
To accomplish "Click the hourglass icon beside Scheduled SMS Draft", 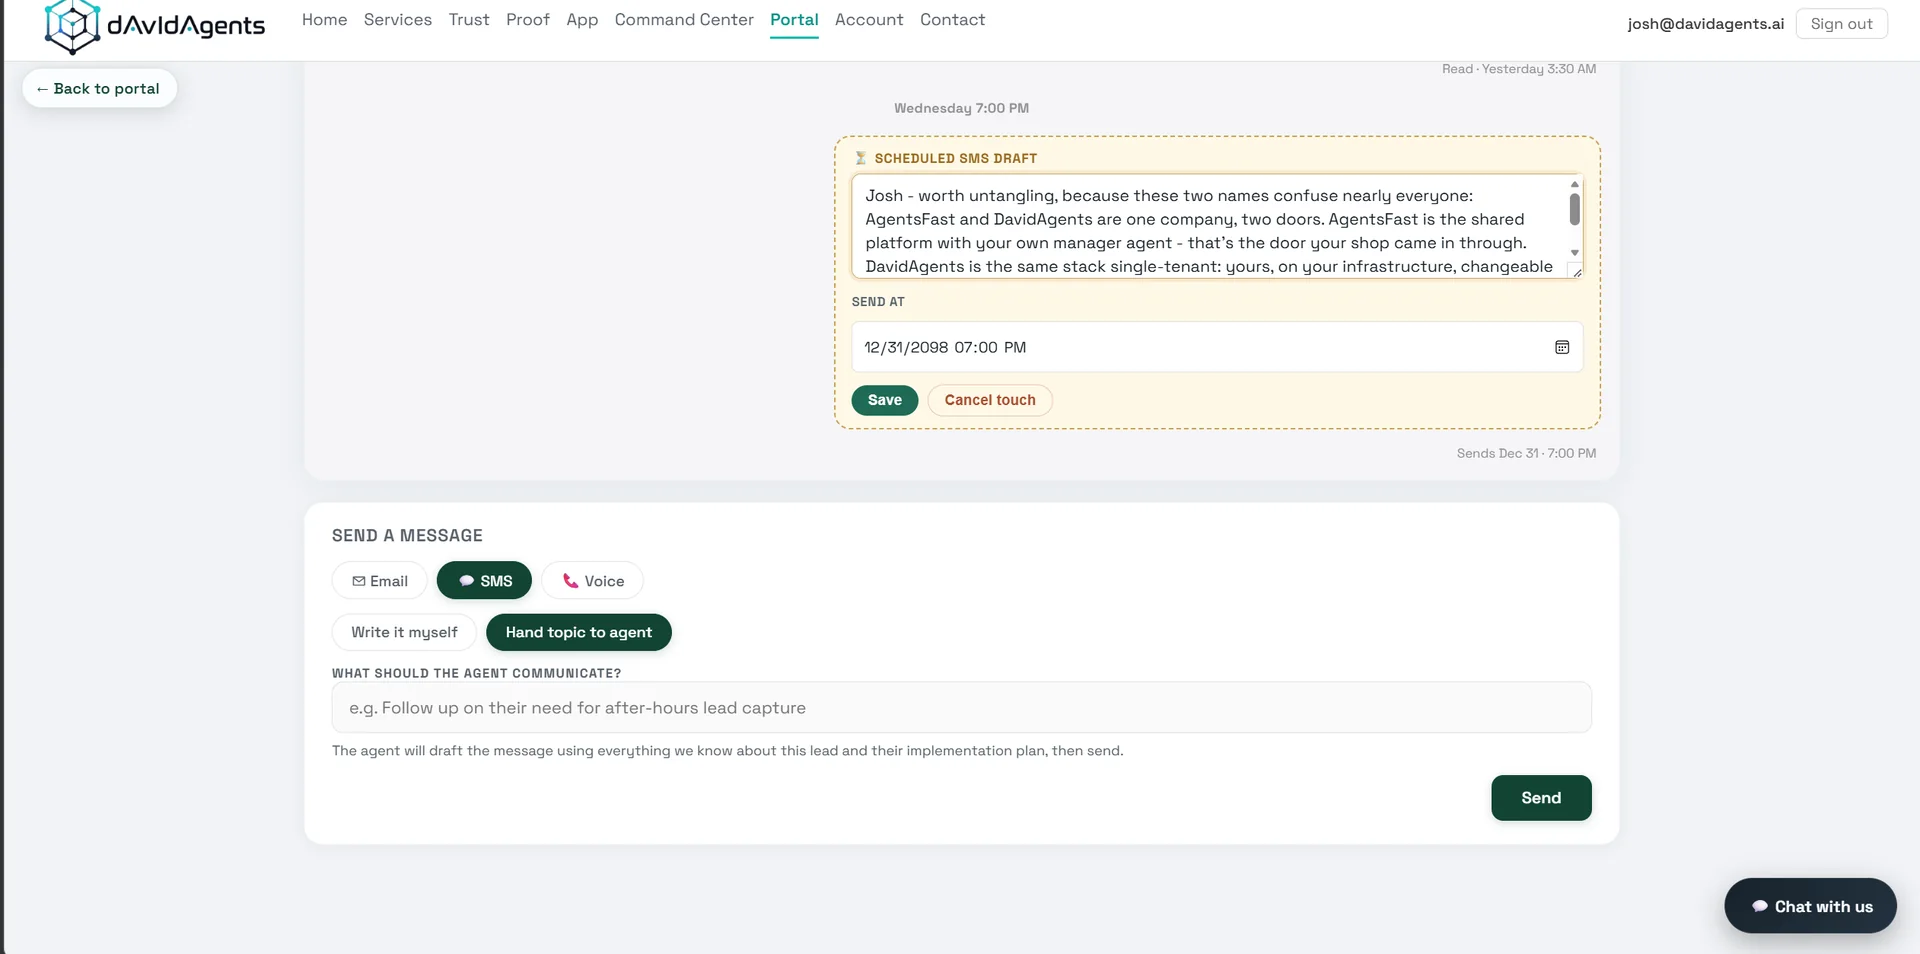I will [x=860, y=158].
